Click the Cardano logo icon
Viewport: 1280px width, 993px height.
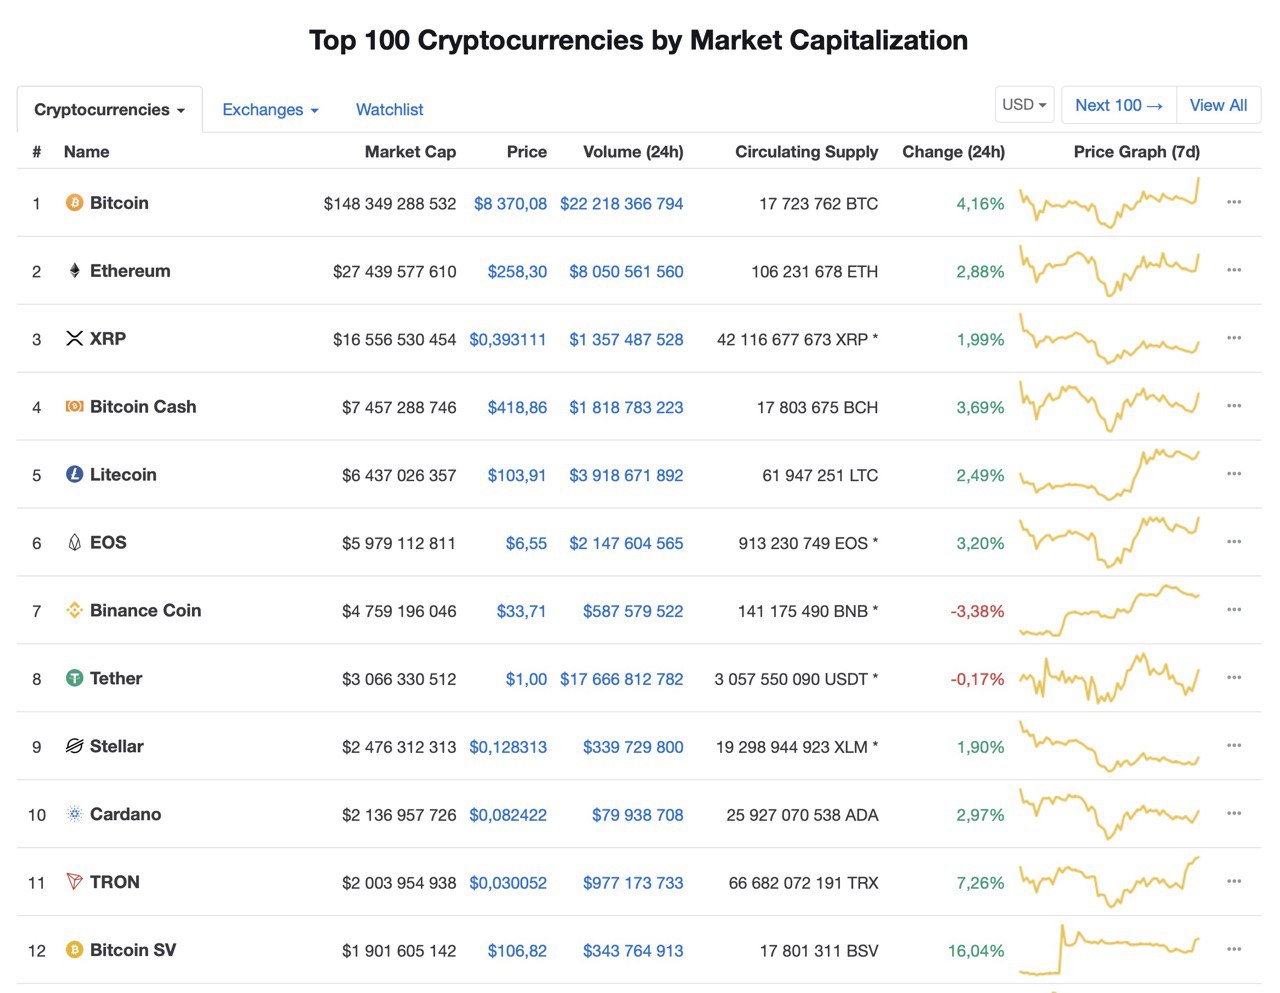point(74,814)
